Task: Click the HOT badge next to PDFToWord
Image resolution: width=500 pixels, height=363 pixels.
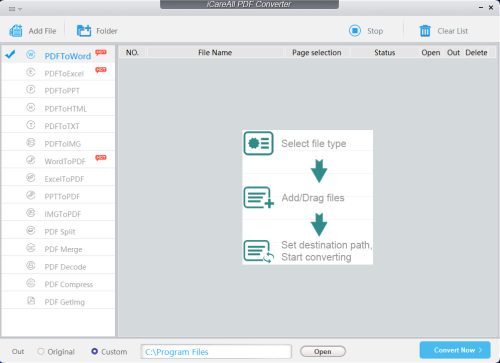Action: pos(101,52)
